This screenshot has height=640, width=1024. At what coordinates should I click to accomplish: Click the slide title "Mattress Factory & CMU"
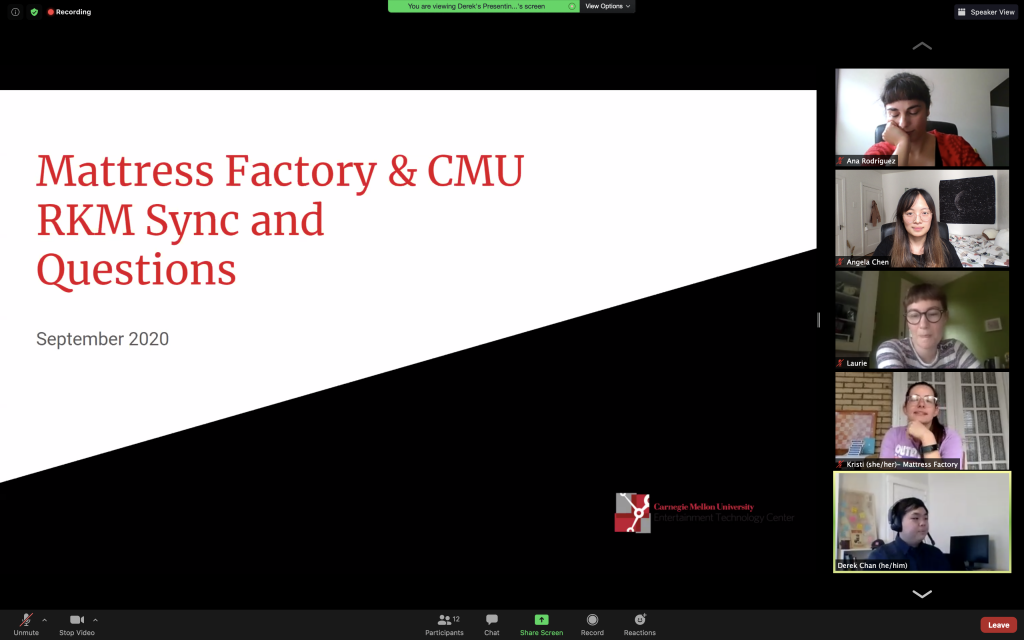pyautogui.click(x=280, y=172)
